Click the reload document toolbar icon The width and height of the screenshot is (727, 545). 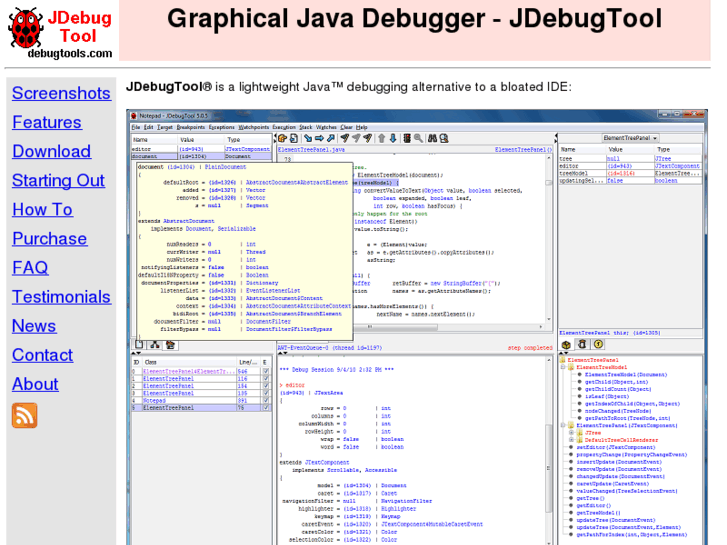tap(294, 138)
